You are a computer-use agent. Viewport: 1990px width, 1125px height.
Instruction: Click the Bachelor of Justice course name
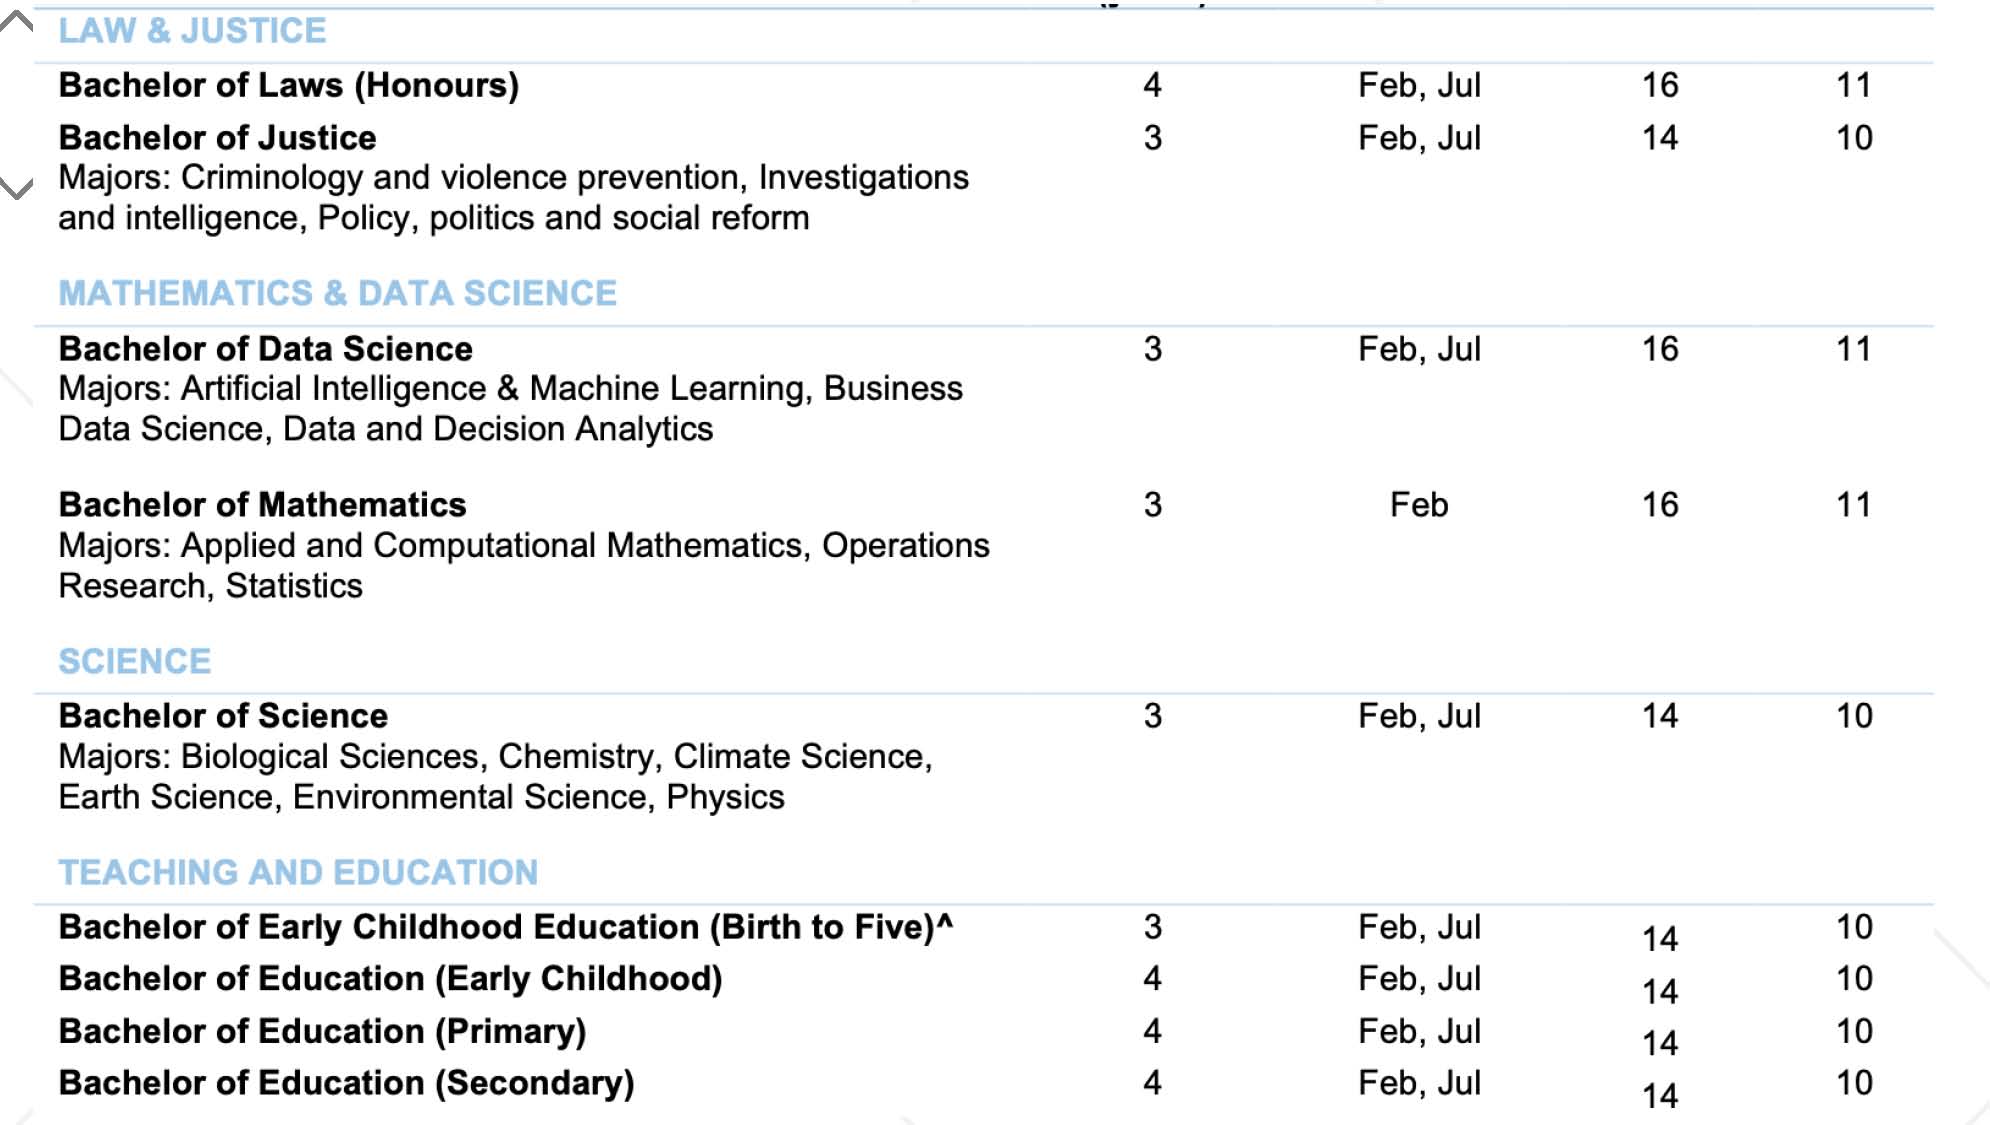click(x=217, y=138)
